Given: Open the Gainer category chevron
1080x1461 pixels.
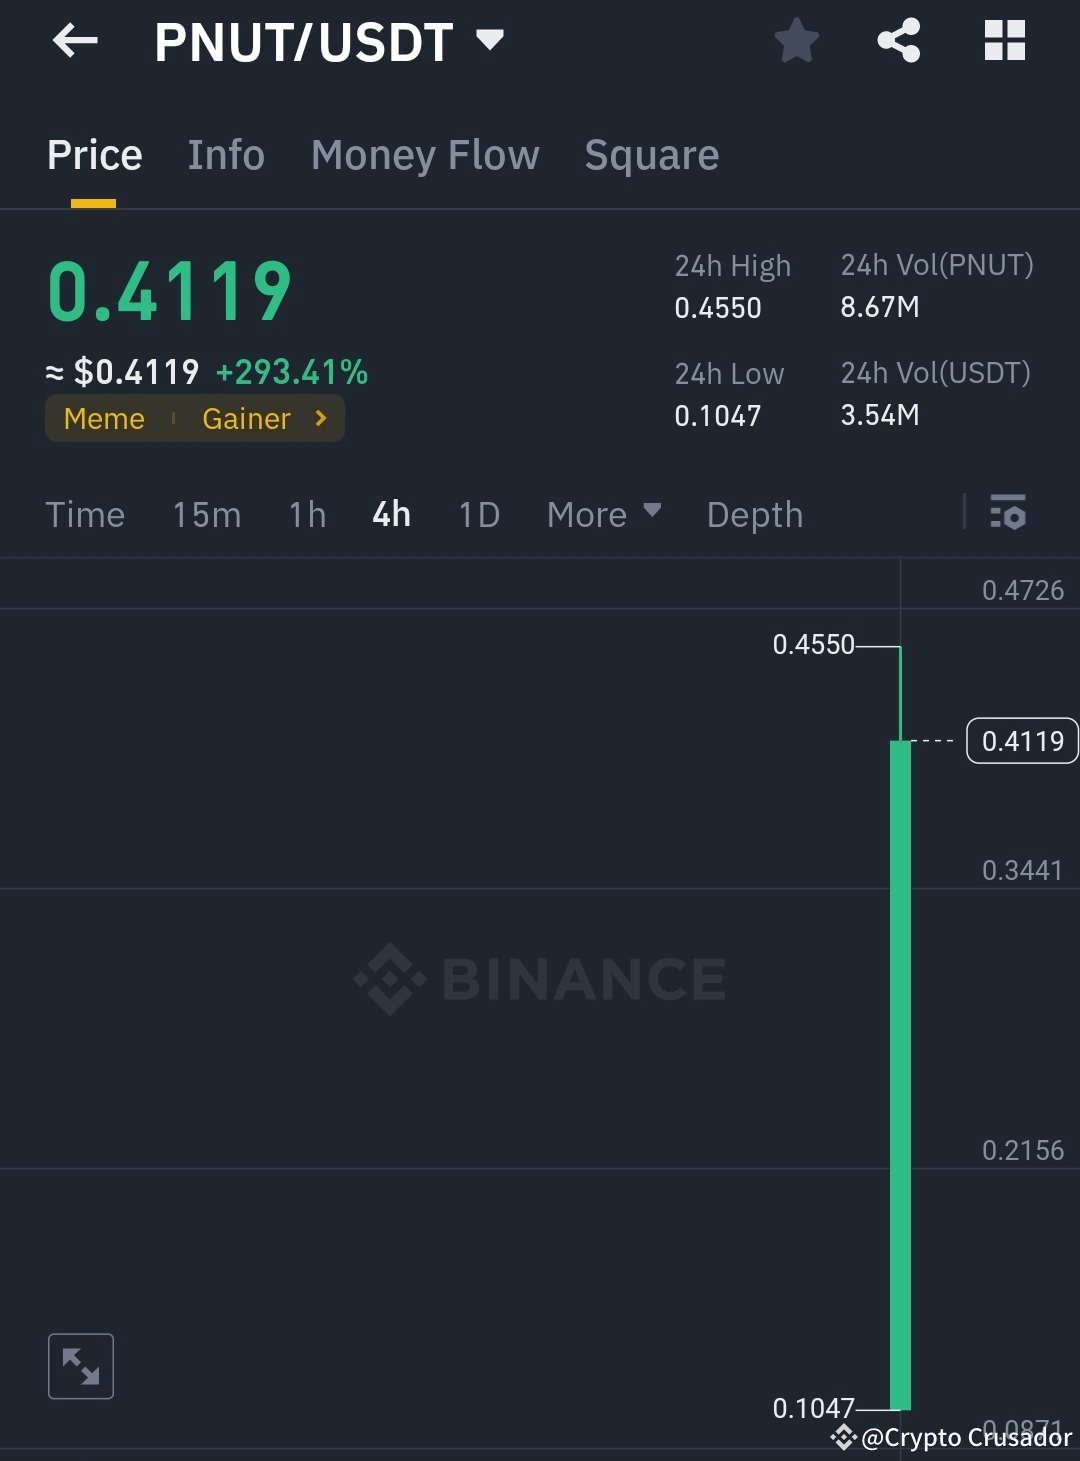Looking at the screenshot, I should (x=320, y=419).
